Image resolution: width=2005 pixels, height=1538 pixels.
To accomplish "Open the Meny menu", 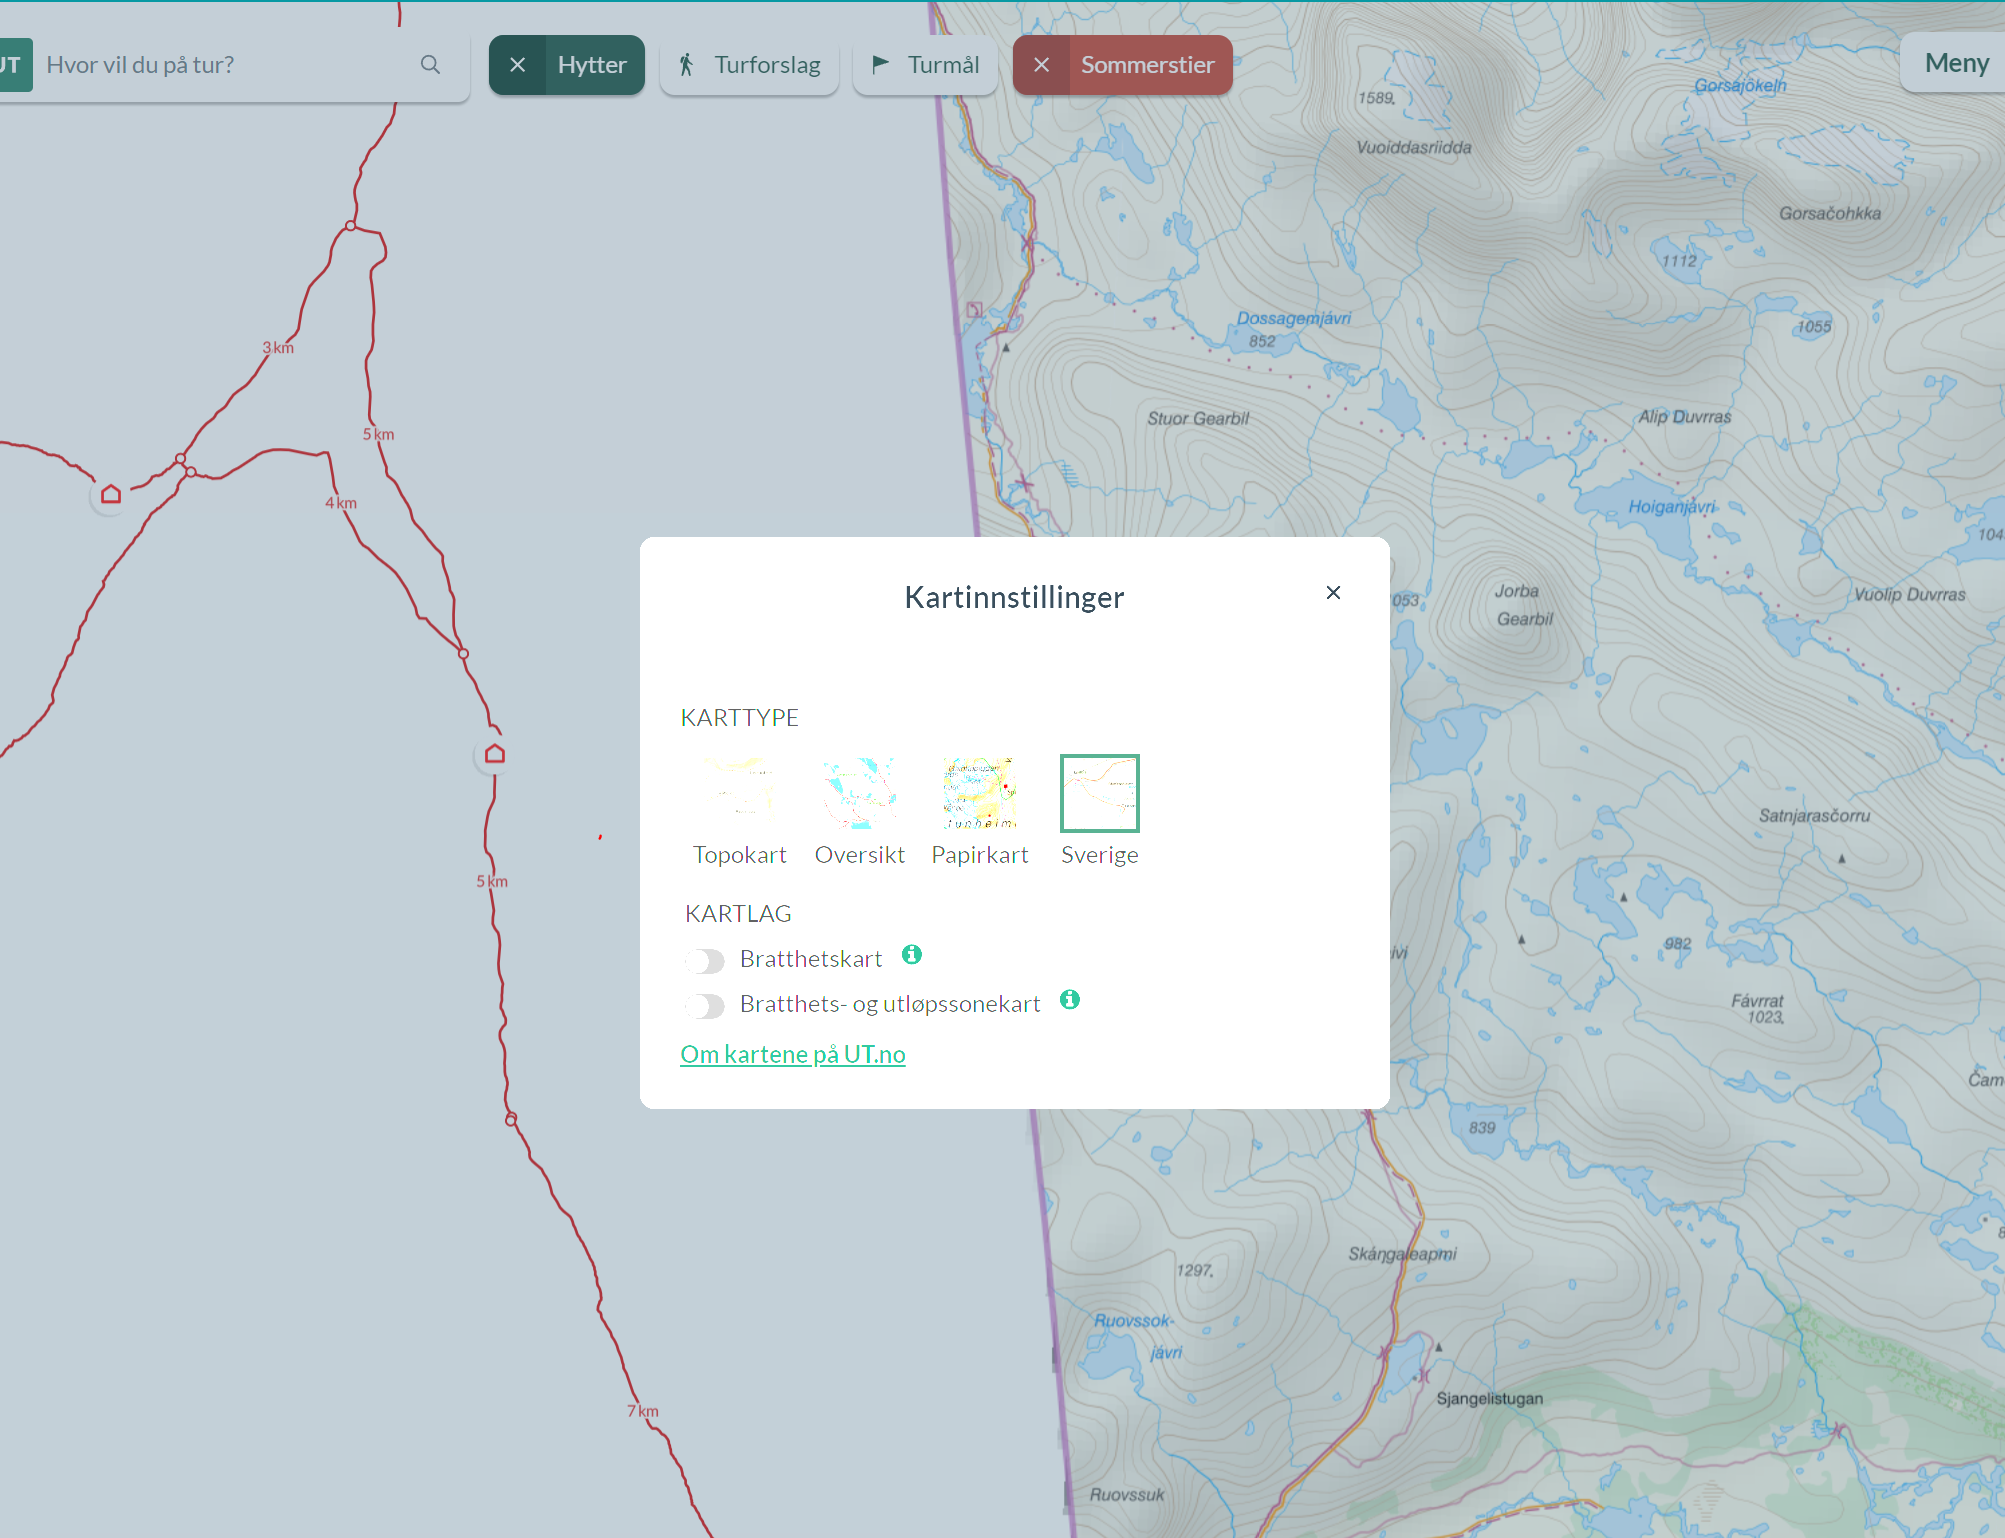I will [1955, 63].
